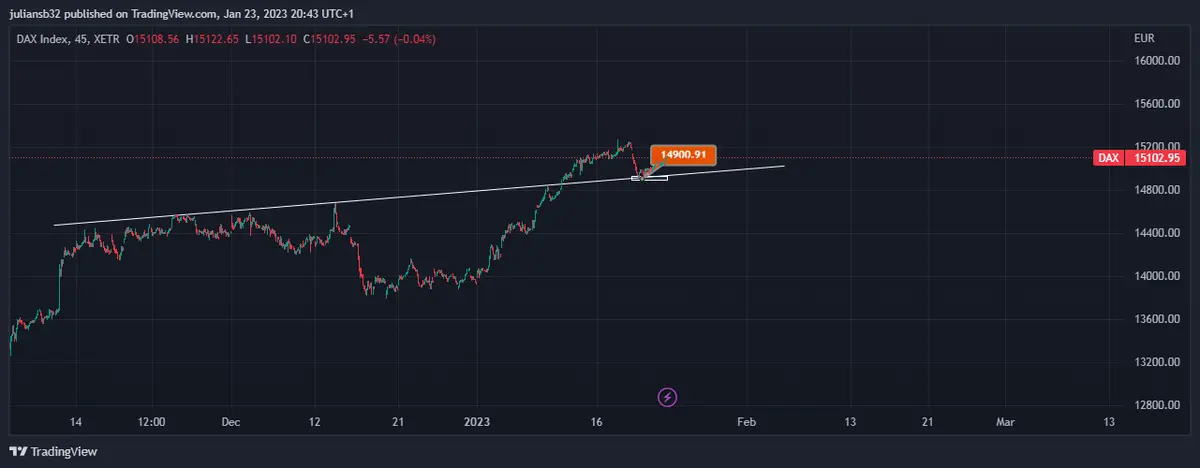
Task: Select the Mar marker on time axis
Action: [x=1005, y=423]
